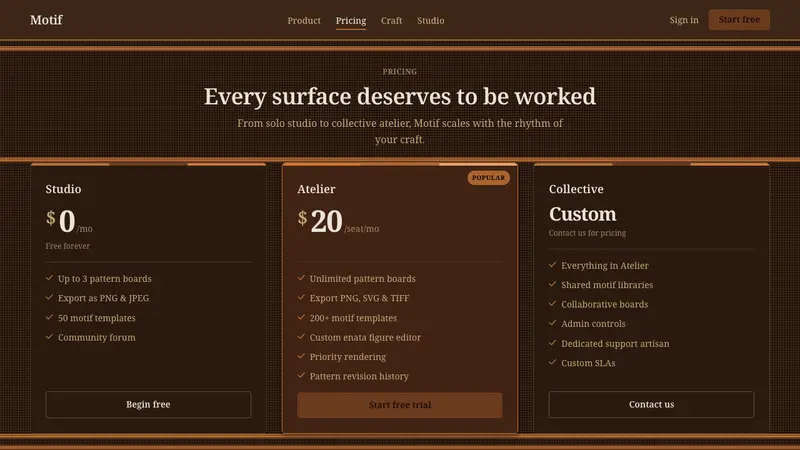800x450 pixels.
Task: Click the Custom price heading
Action: [x=583, y=214]
